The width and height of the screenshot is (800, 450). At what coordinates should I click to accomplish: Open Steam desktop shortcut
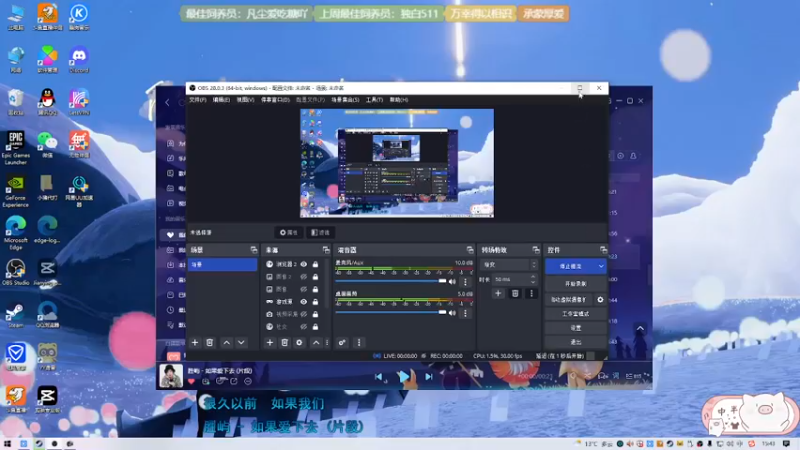[x=15, y=315]
